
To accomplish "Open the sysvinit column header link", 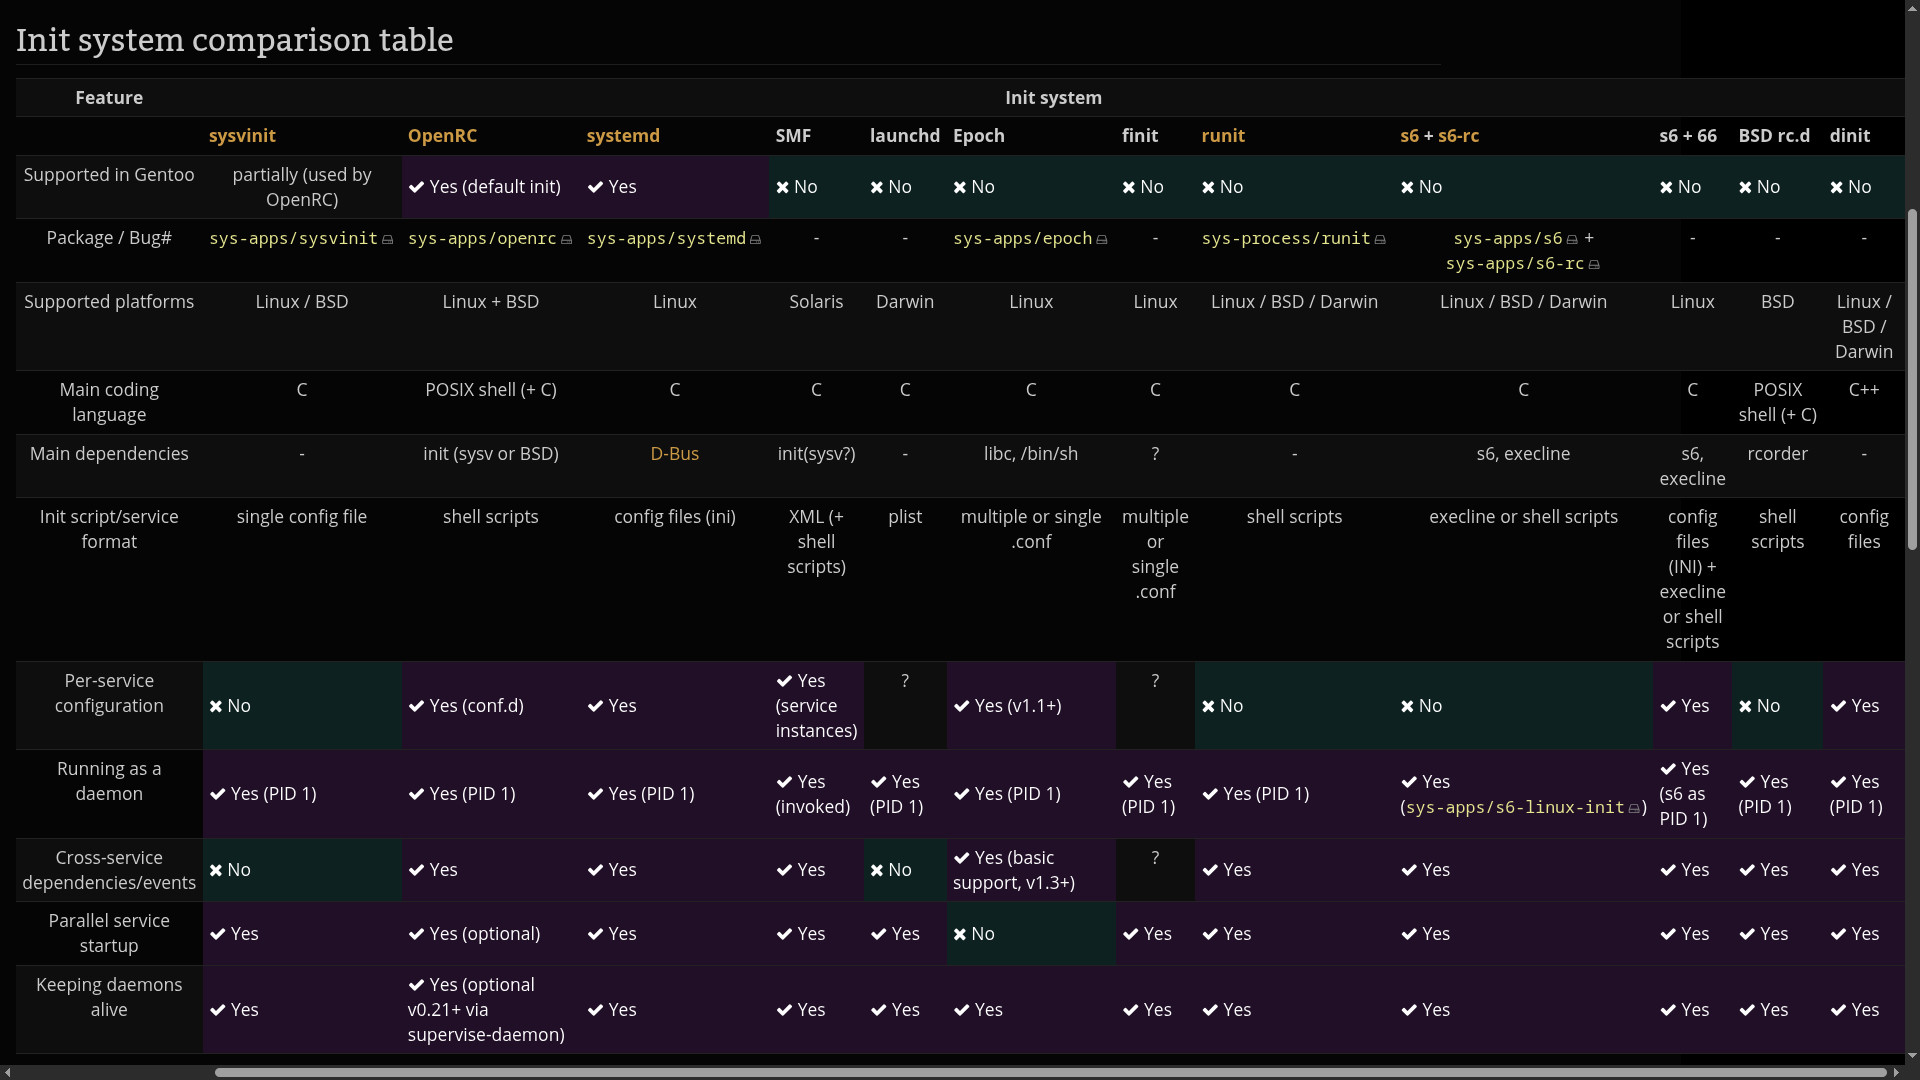I will tap(242, 136).
